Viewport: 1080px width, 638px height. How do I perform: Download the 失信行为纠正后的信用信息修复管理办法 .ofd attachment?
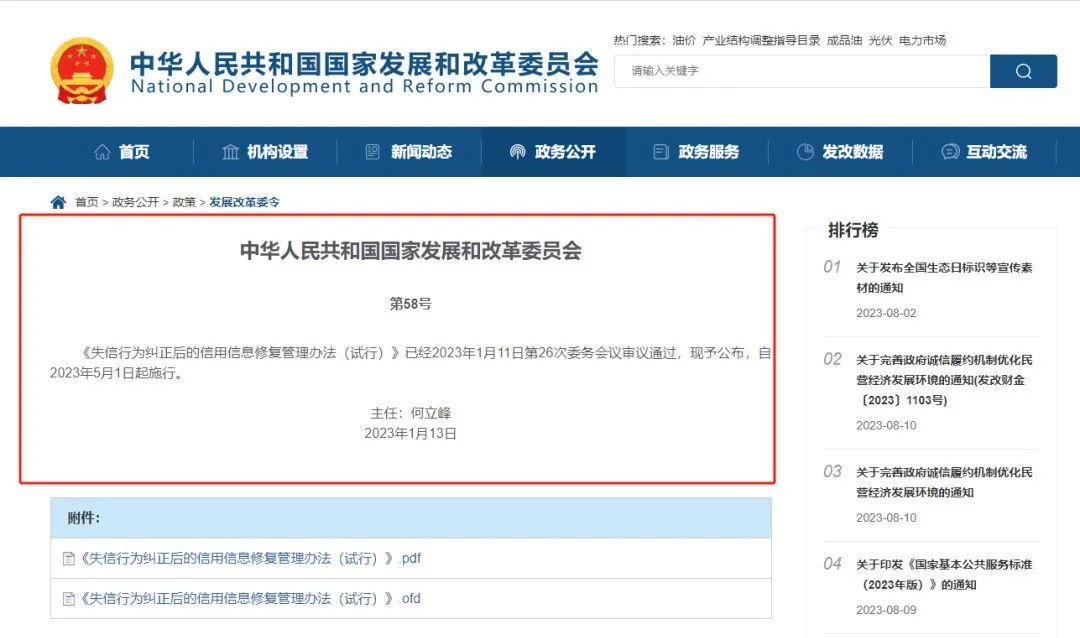250,599
